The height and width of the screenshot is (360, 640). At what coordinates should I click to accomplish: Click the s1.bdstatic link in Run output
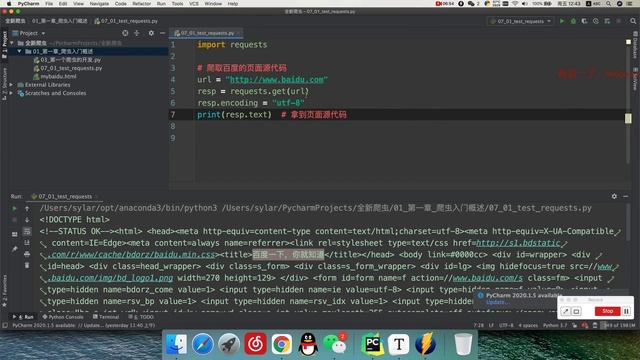(518, 243)
